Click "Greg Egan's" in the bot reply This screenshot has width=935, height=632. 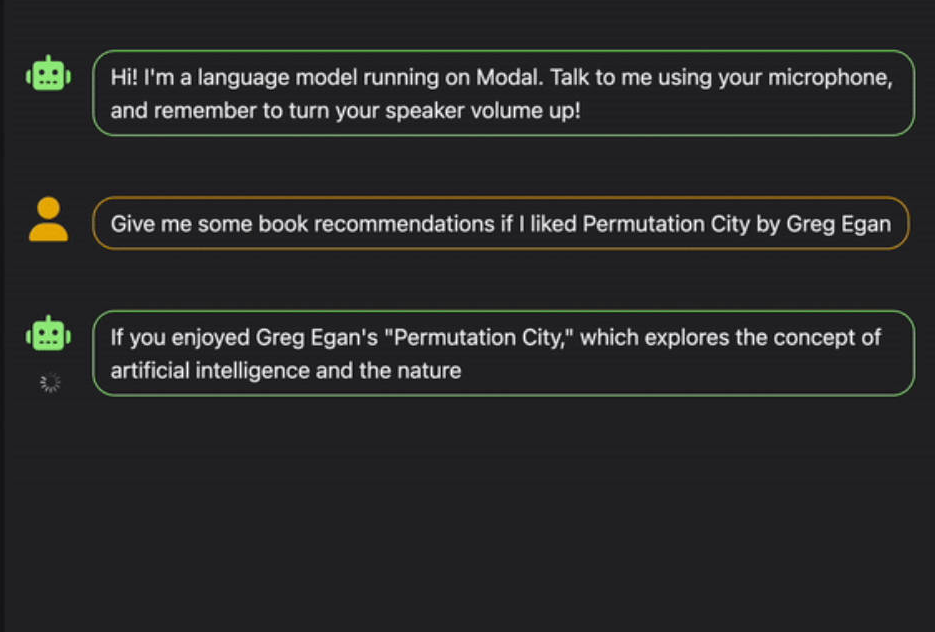317,337
